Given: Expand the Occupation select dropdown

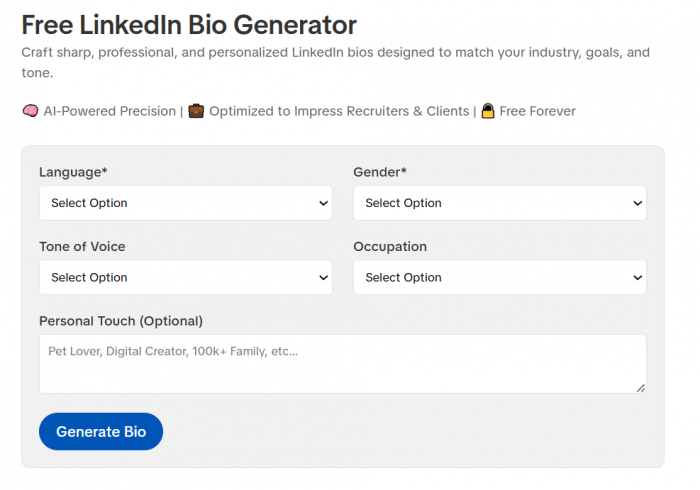Looking at the screenshot, I should coord(500,277).
